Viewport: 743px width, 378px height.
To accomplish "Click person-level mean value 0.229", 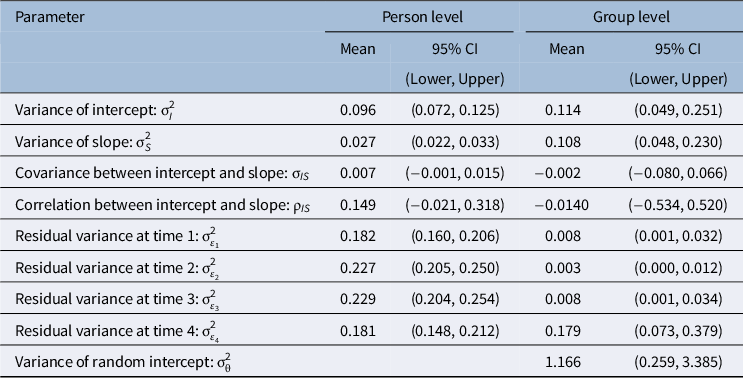I will (358, 299).
